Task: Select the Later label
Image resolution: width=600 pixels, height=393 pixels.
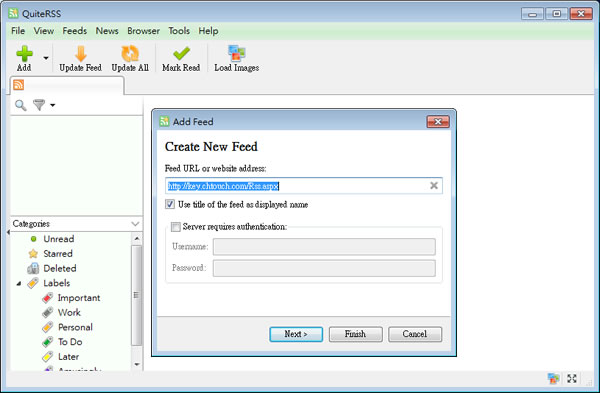Action: point(68,357)
